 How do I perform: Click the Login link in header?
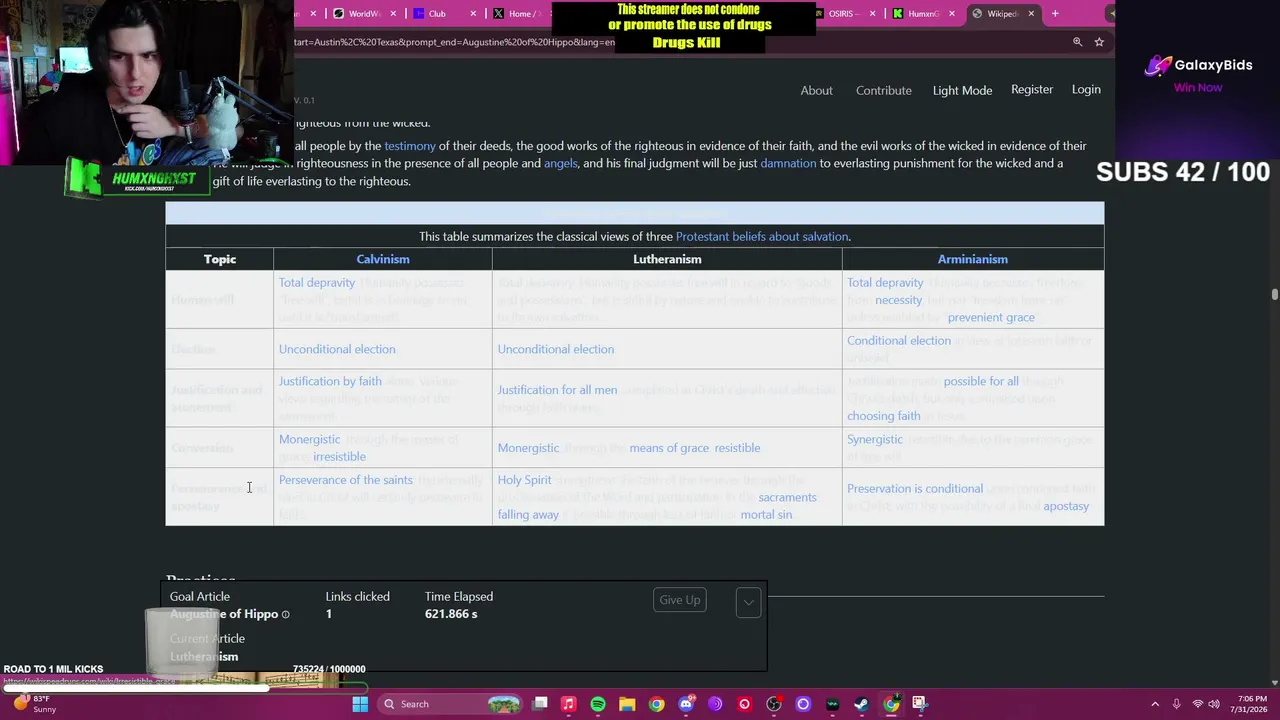coord(1086,89)
